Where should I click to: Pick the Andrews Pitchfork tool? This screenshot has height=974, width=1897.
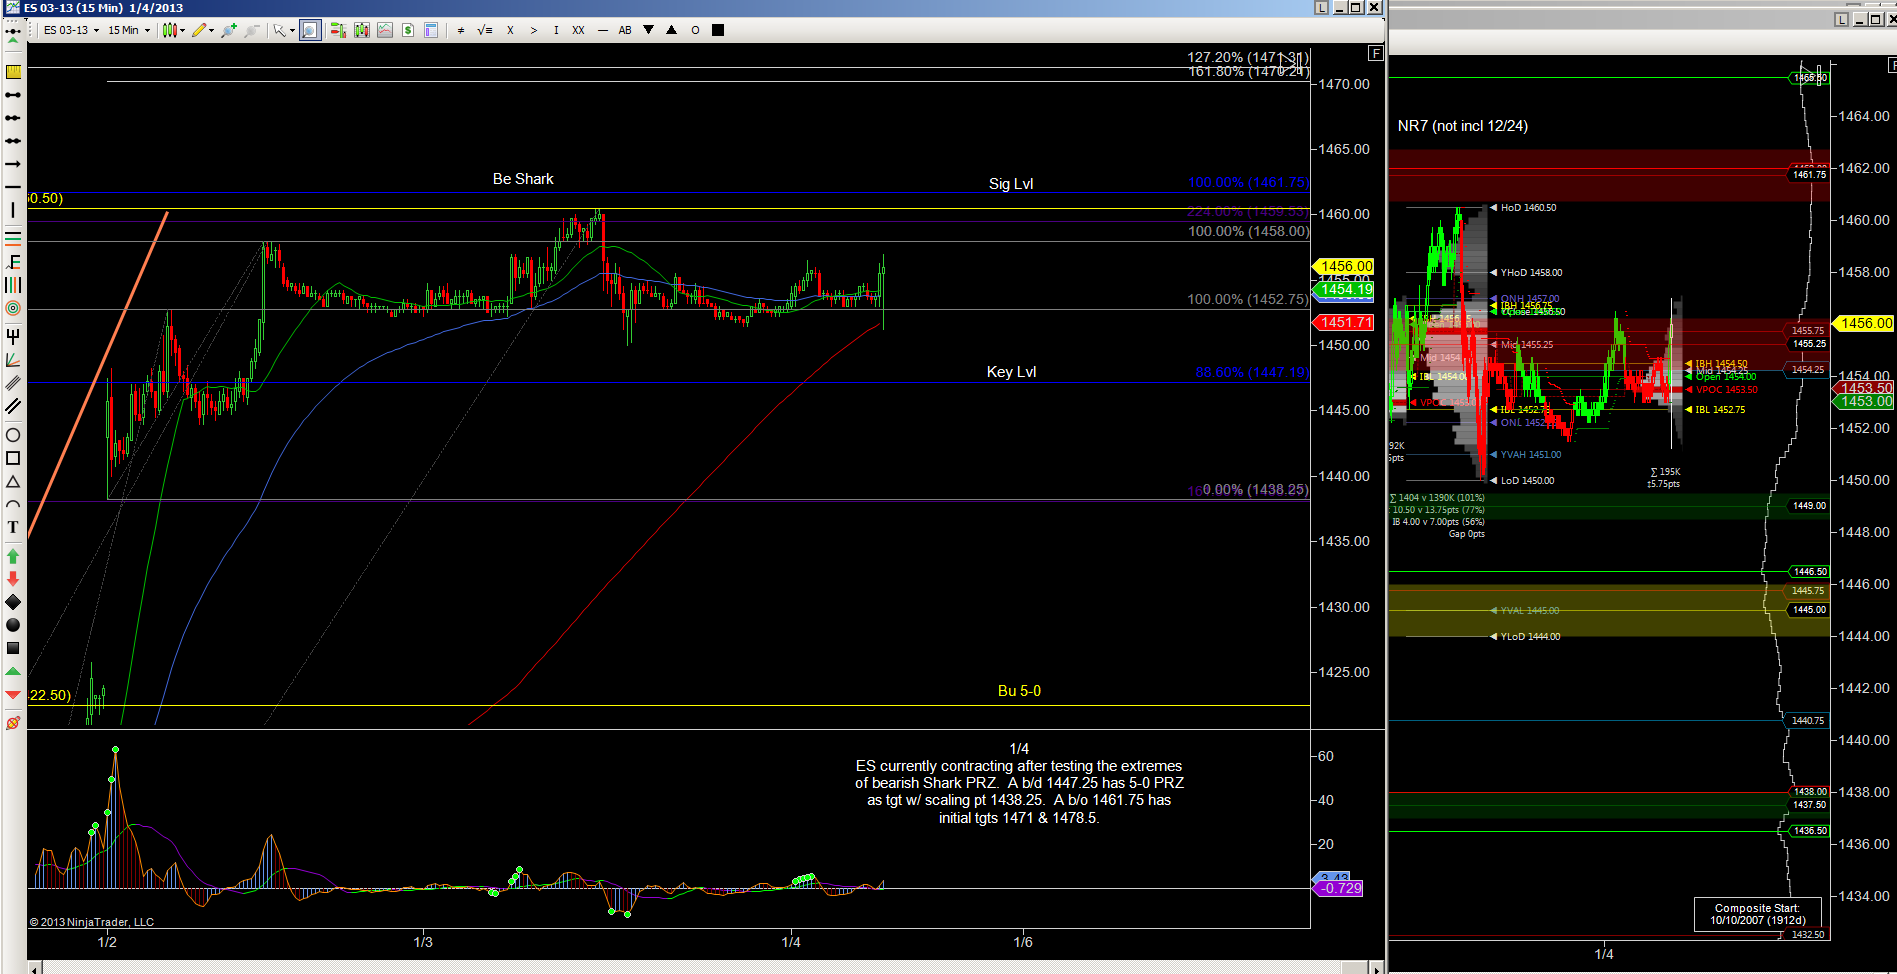click(x=13, y=336)
